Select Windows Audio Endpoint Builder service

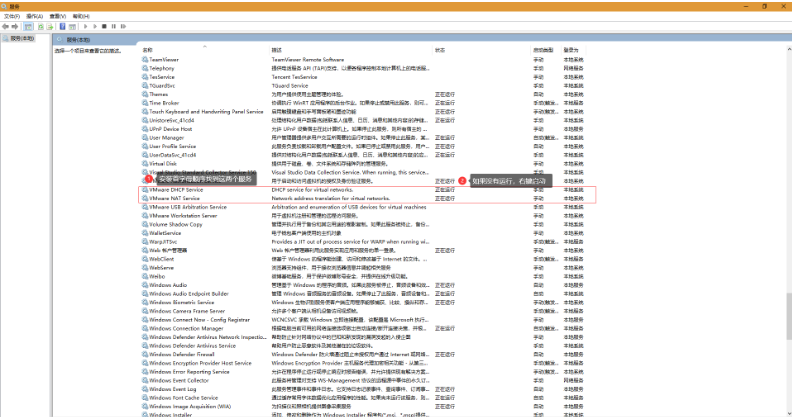pos(188,294)
